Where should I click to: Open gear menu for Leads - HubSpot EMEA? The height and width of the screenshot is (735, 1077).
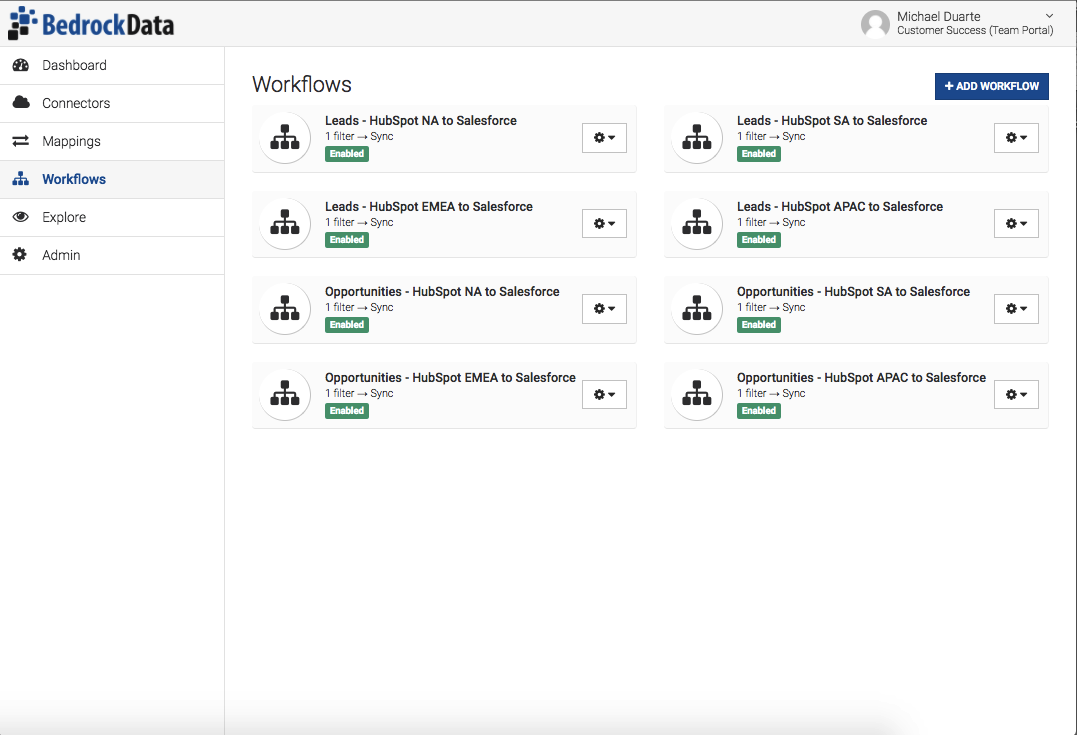click(x=604, y=223)
